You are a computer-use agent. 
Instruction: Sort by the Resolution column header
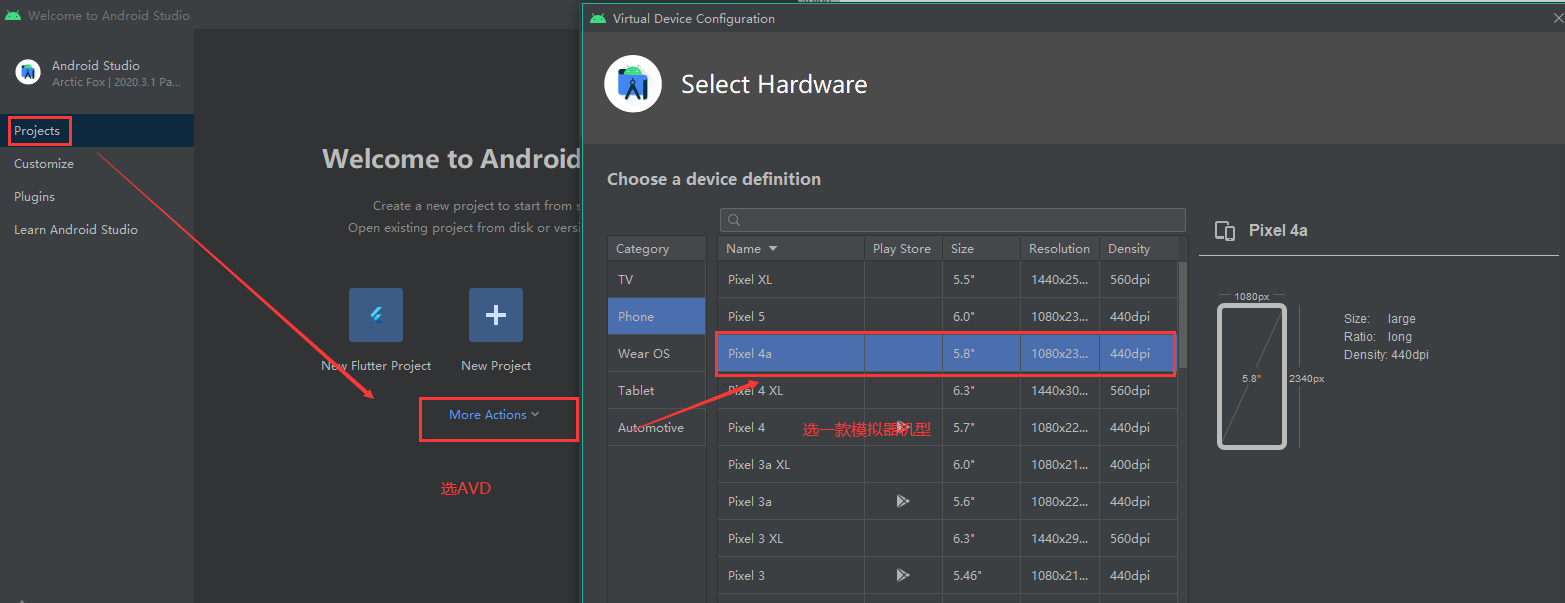tap(1060, 249)
